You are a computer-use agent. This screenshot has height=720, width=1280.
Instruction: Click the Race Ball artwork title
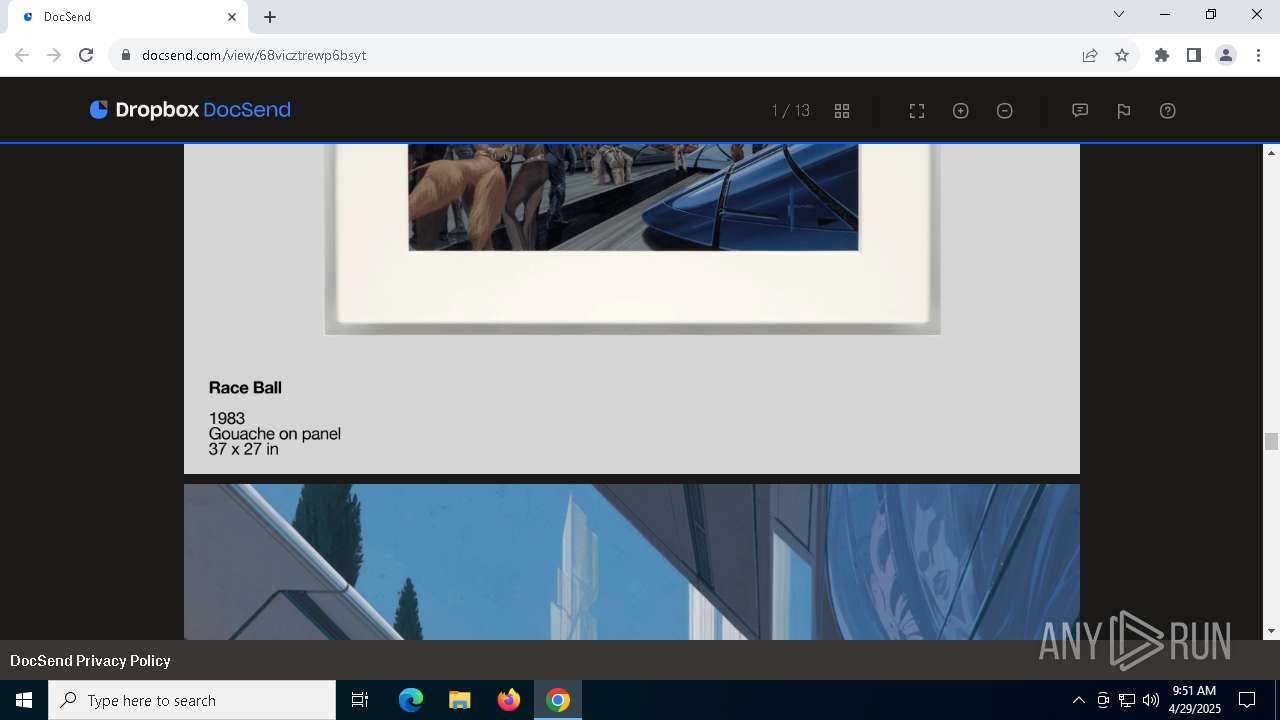[x=245, y=387]
